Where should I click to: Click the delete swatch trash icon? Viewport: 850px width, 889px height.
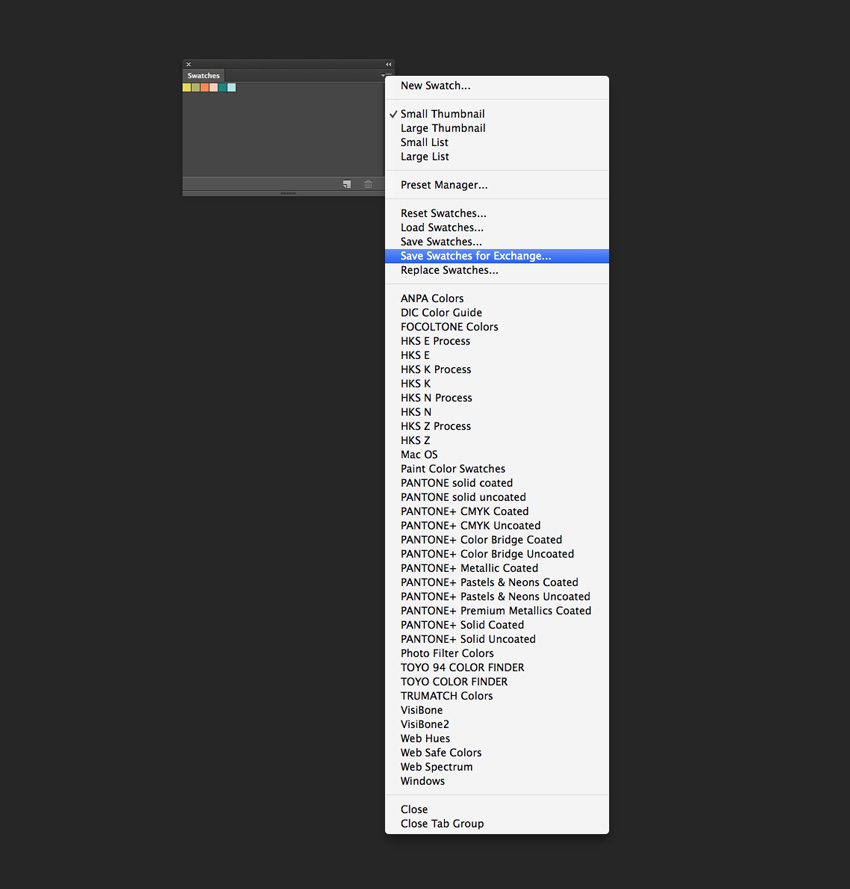pyautogui.click(x=368, y=184)
